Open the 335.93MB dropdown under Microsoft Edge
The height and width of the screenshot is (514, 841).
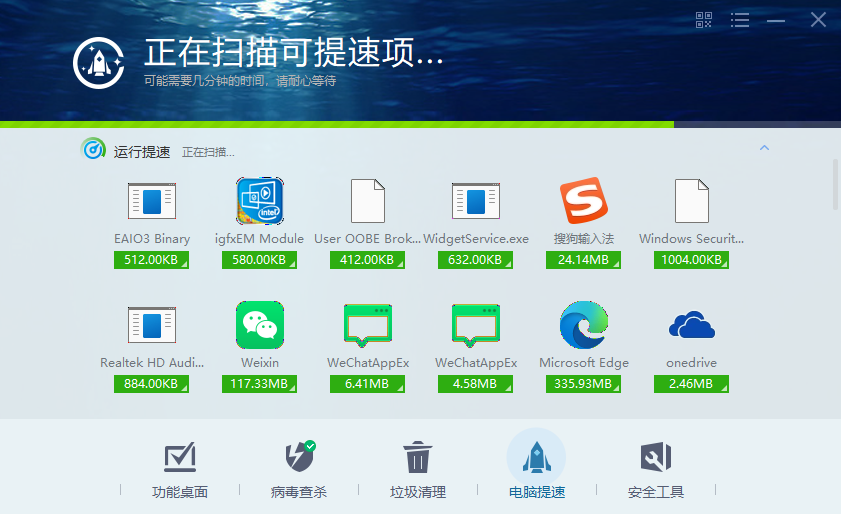point(584,384)
